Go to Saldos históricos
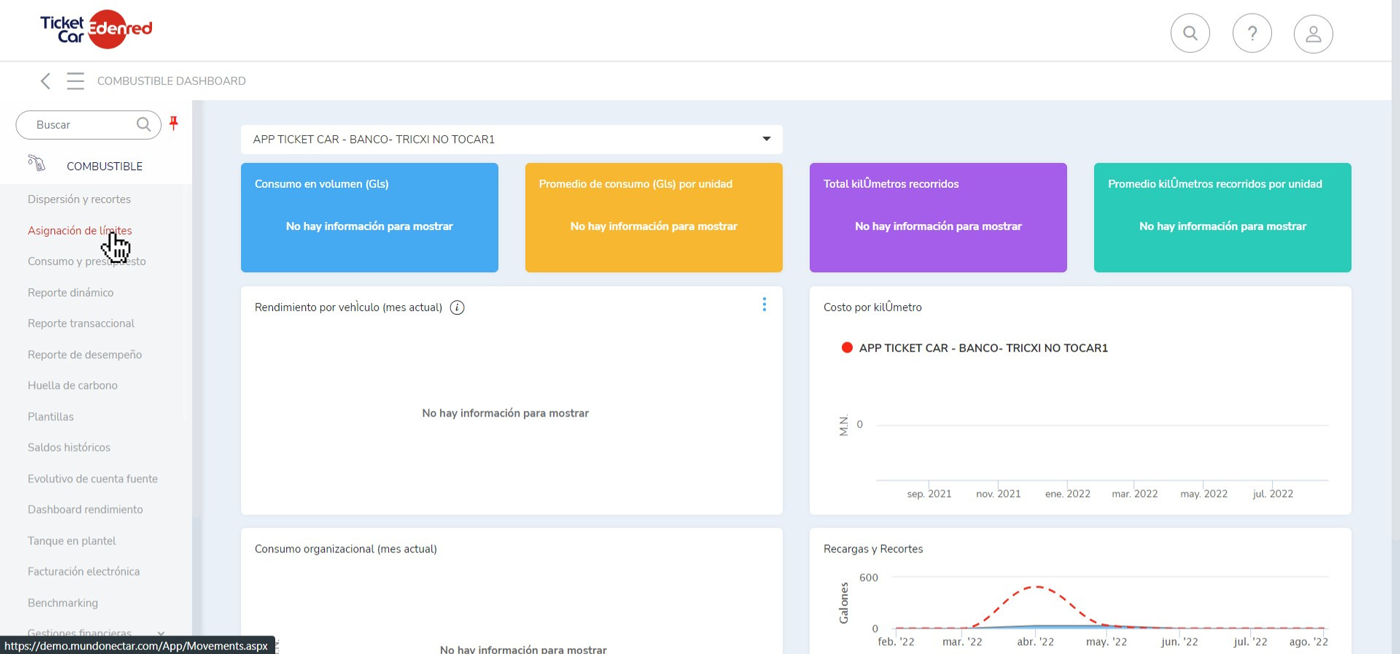 [x=69, y=448]
